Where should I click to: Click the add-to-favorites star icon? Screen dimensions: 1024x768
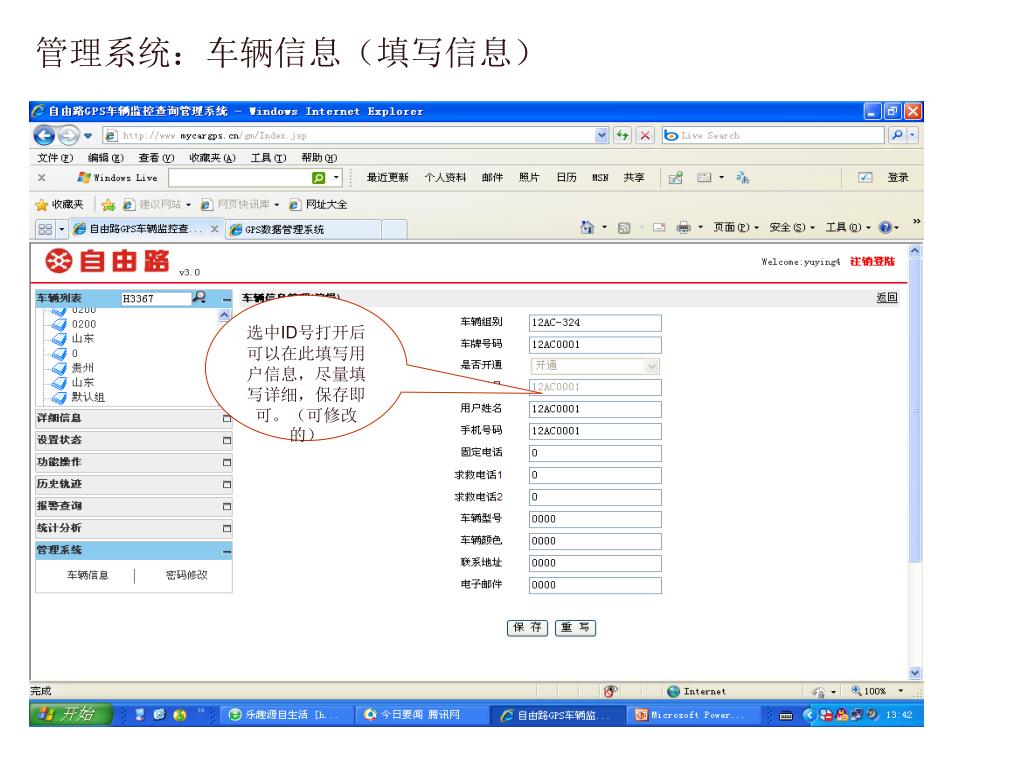109,205
